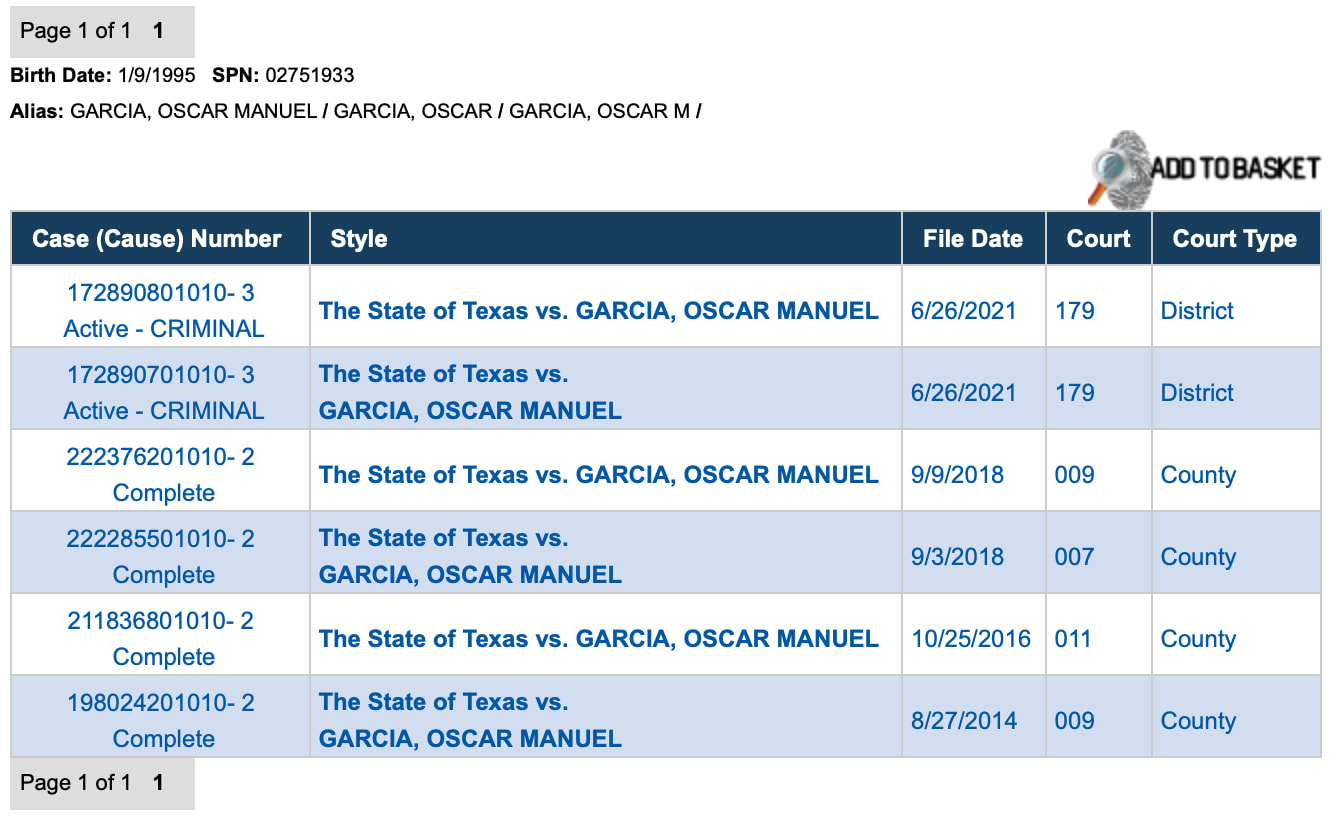Go to page 1 in bottom pager
The image size is (1332, 840).
[x=158, y=782]
